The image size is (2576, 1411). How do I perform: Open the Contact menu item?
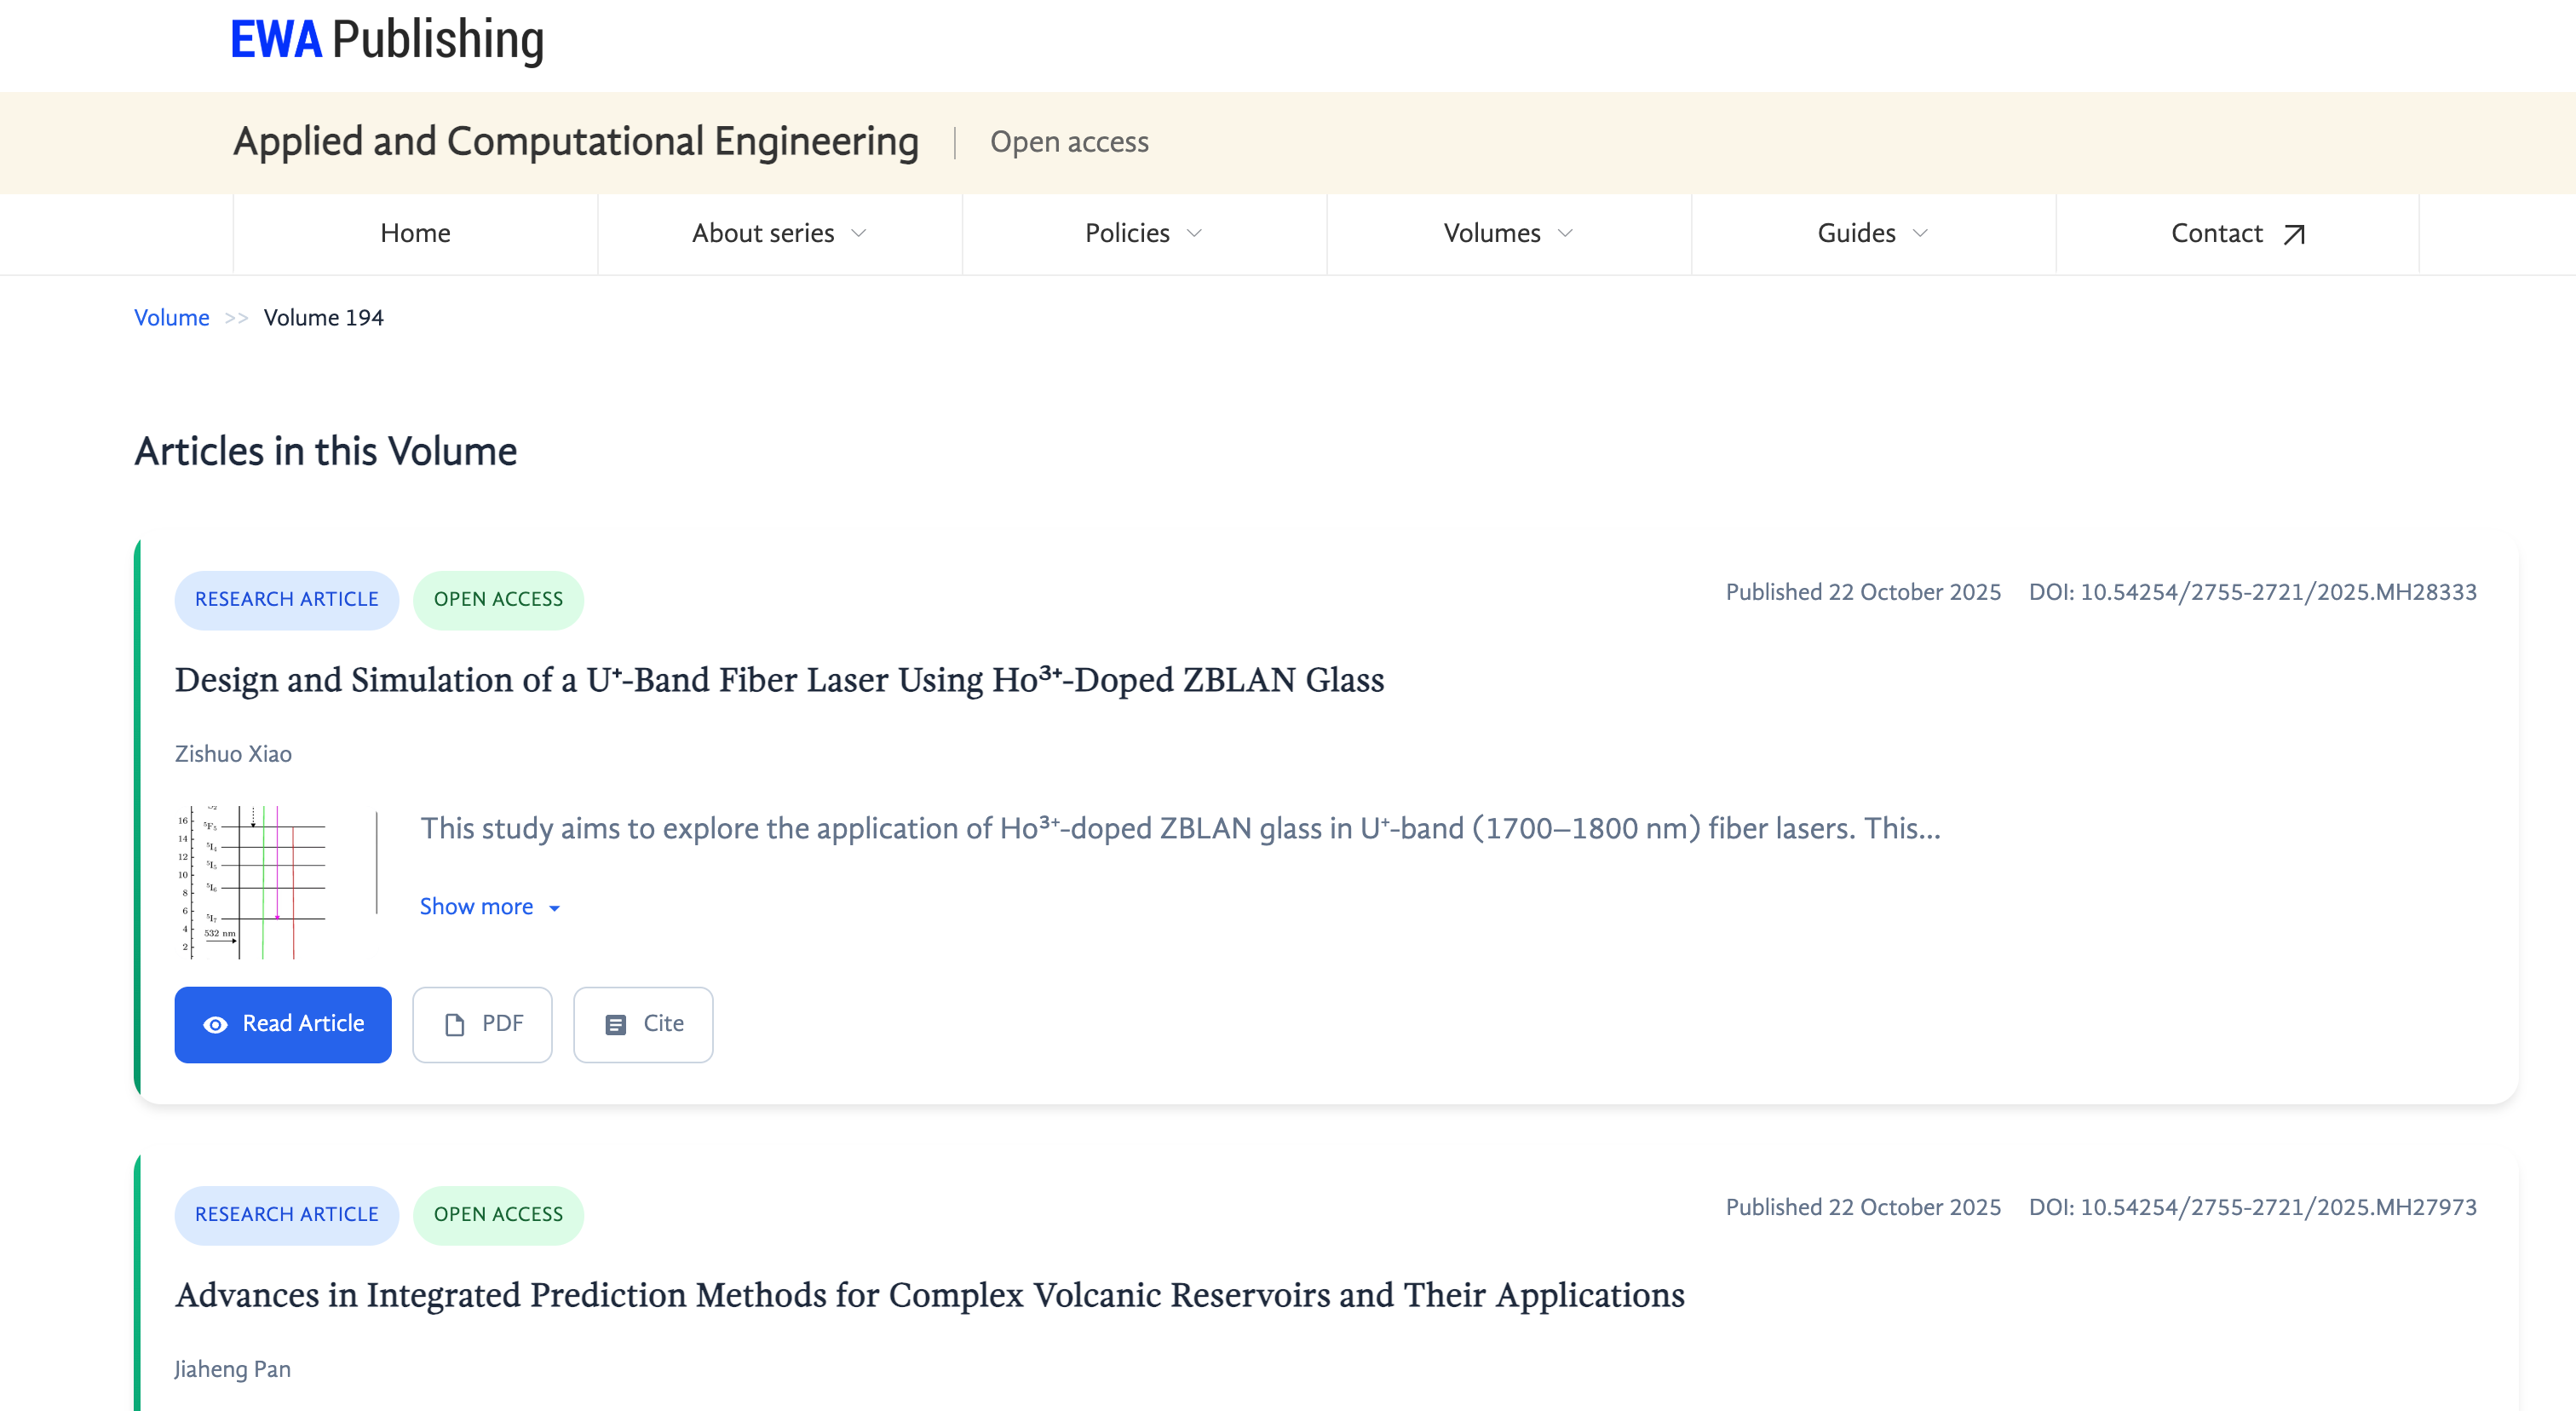(x=2238, y=233)
